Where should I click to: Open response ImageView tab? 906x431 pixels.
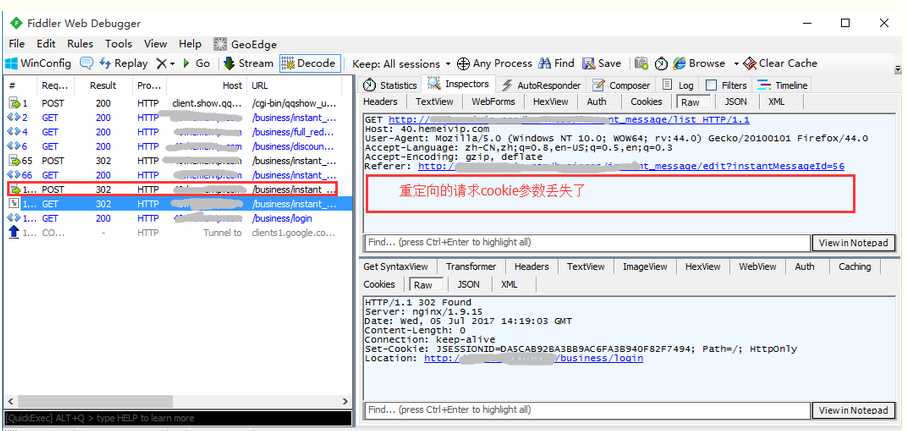click(645, 266)
